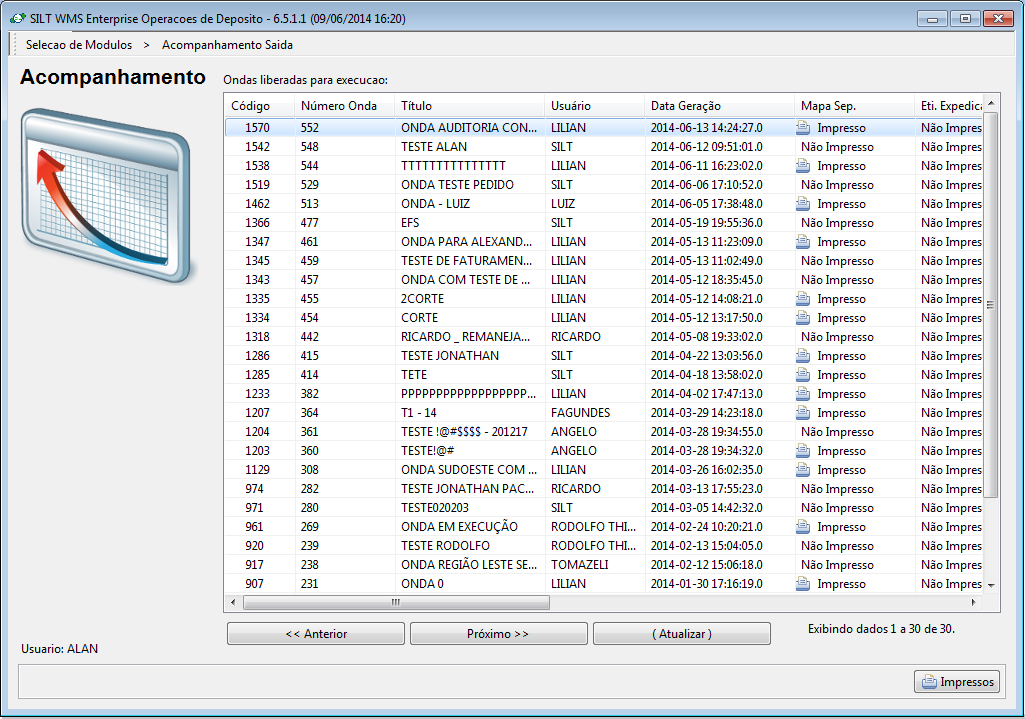1025x719 pixels.
Task: Click user ANGELO in row 1204
Action: 574,431
